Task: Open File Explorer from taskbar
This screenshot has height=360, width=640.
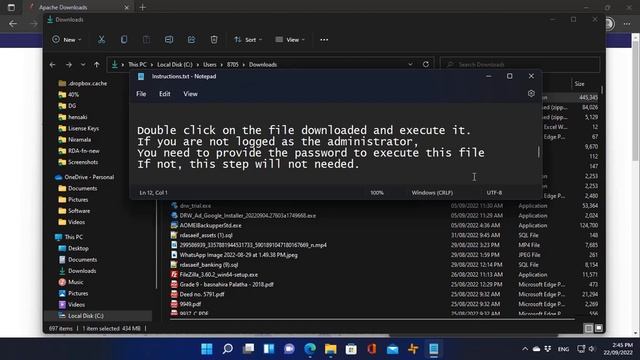Action: 331,349
